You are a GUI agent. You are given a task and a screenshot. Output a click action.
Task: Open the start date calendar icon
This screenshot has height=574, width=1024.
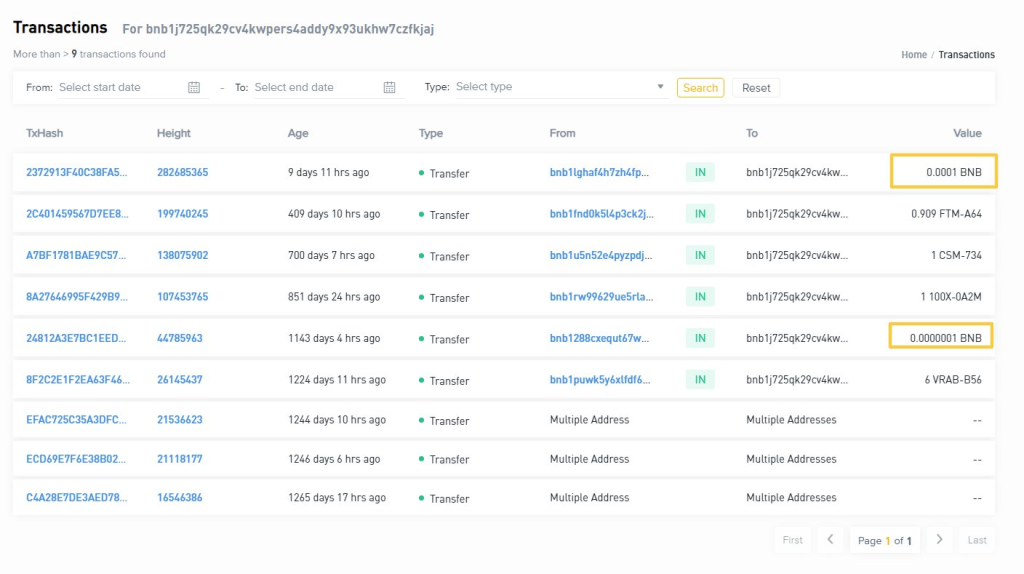click(x=194, y=88)
